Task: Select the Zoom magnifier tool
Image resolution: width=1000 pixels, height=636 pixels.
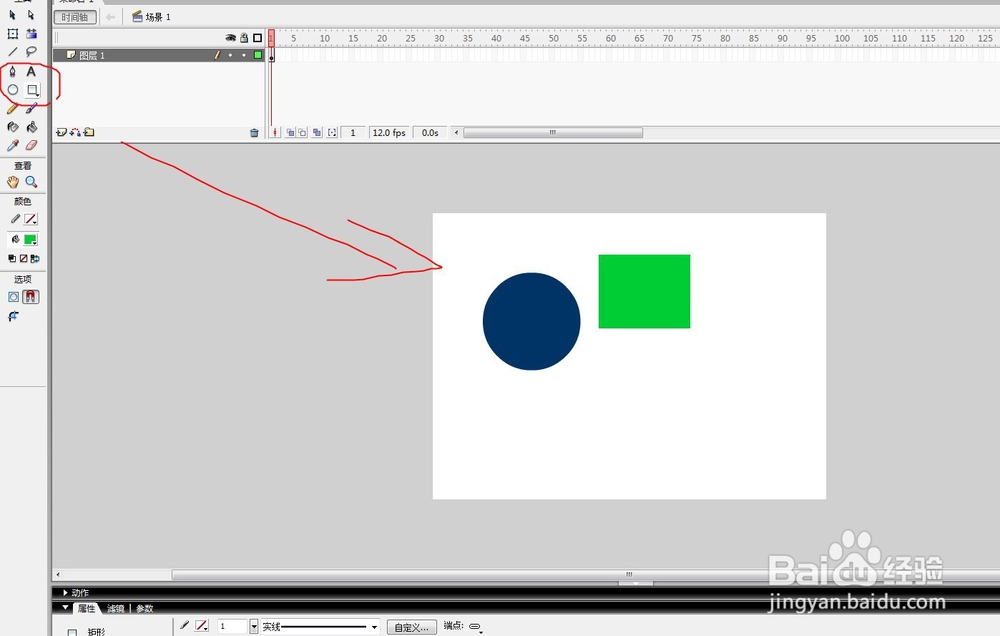Action: pyautogui.click(x=31, y=182)
